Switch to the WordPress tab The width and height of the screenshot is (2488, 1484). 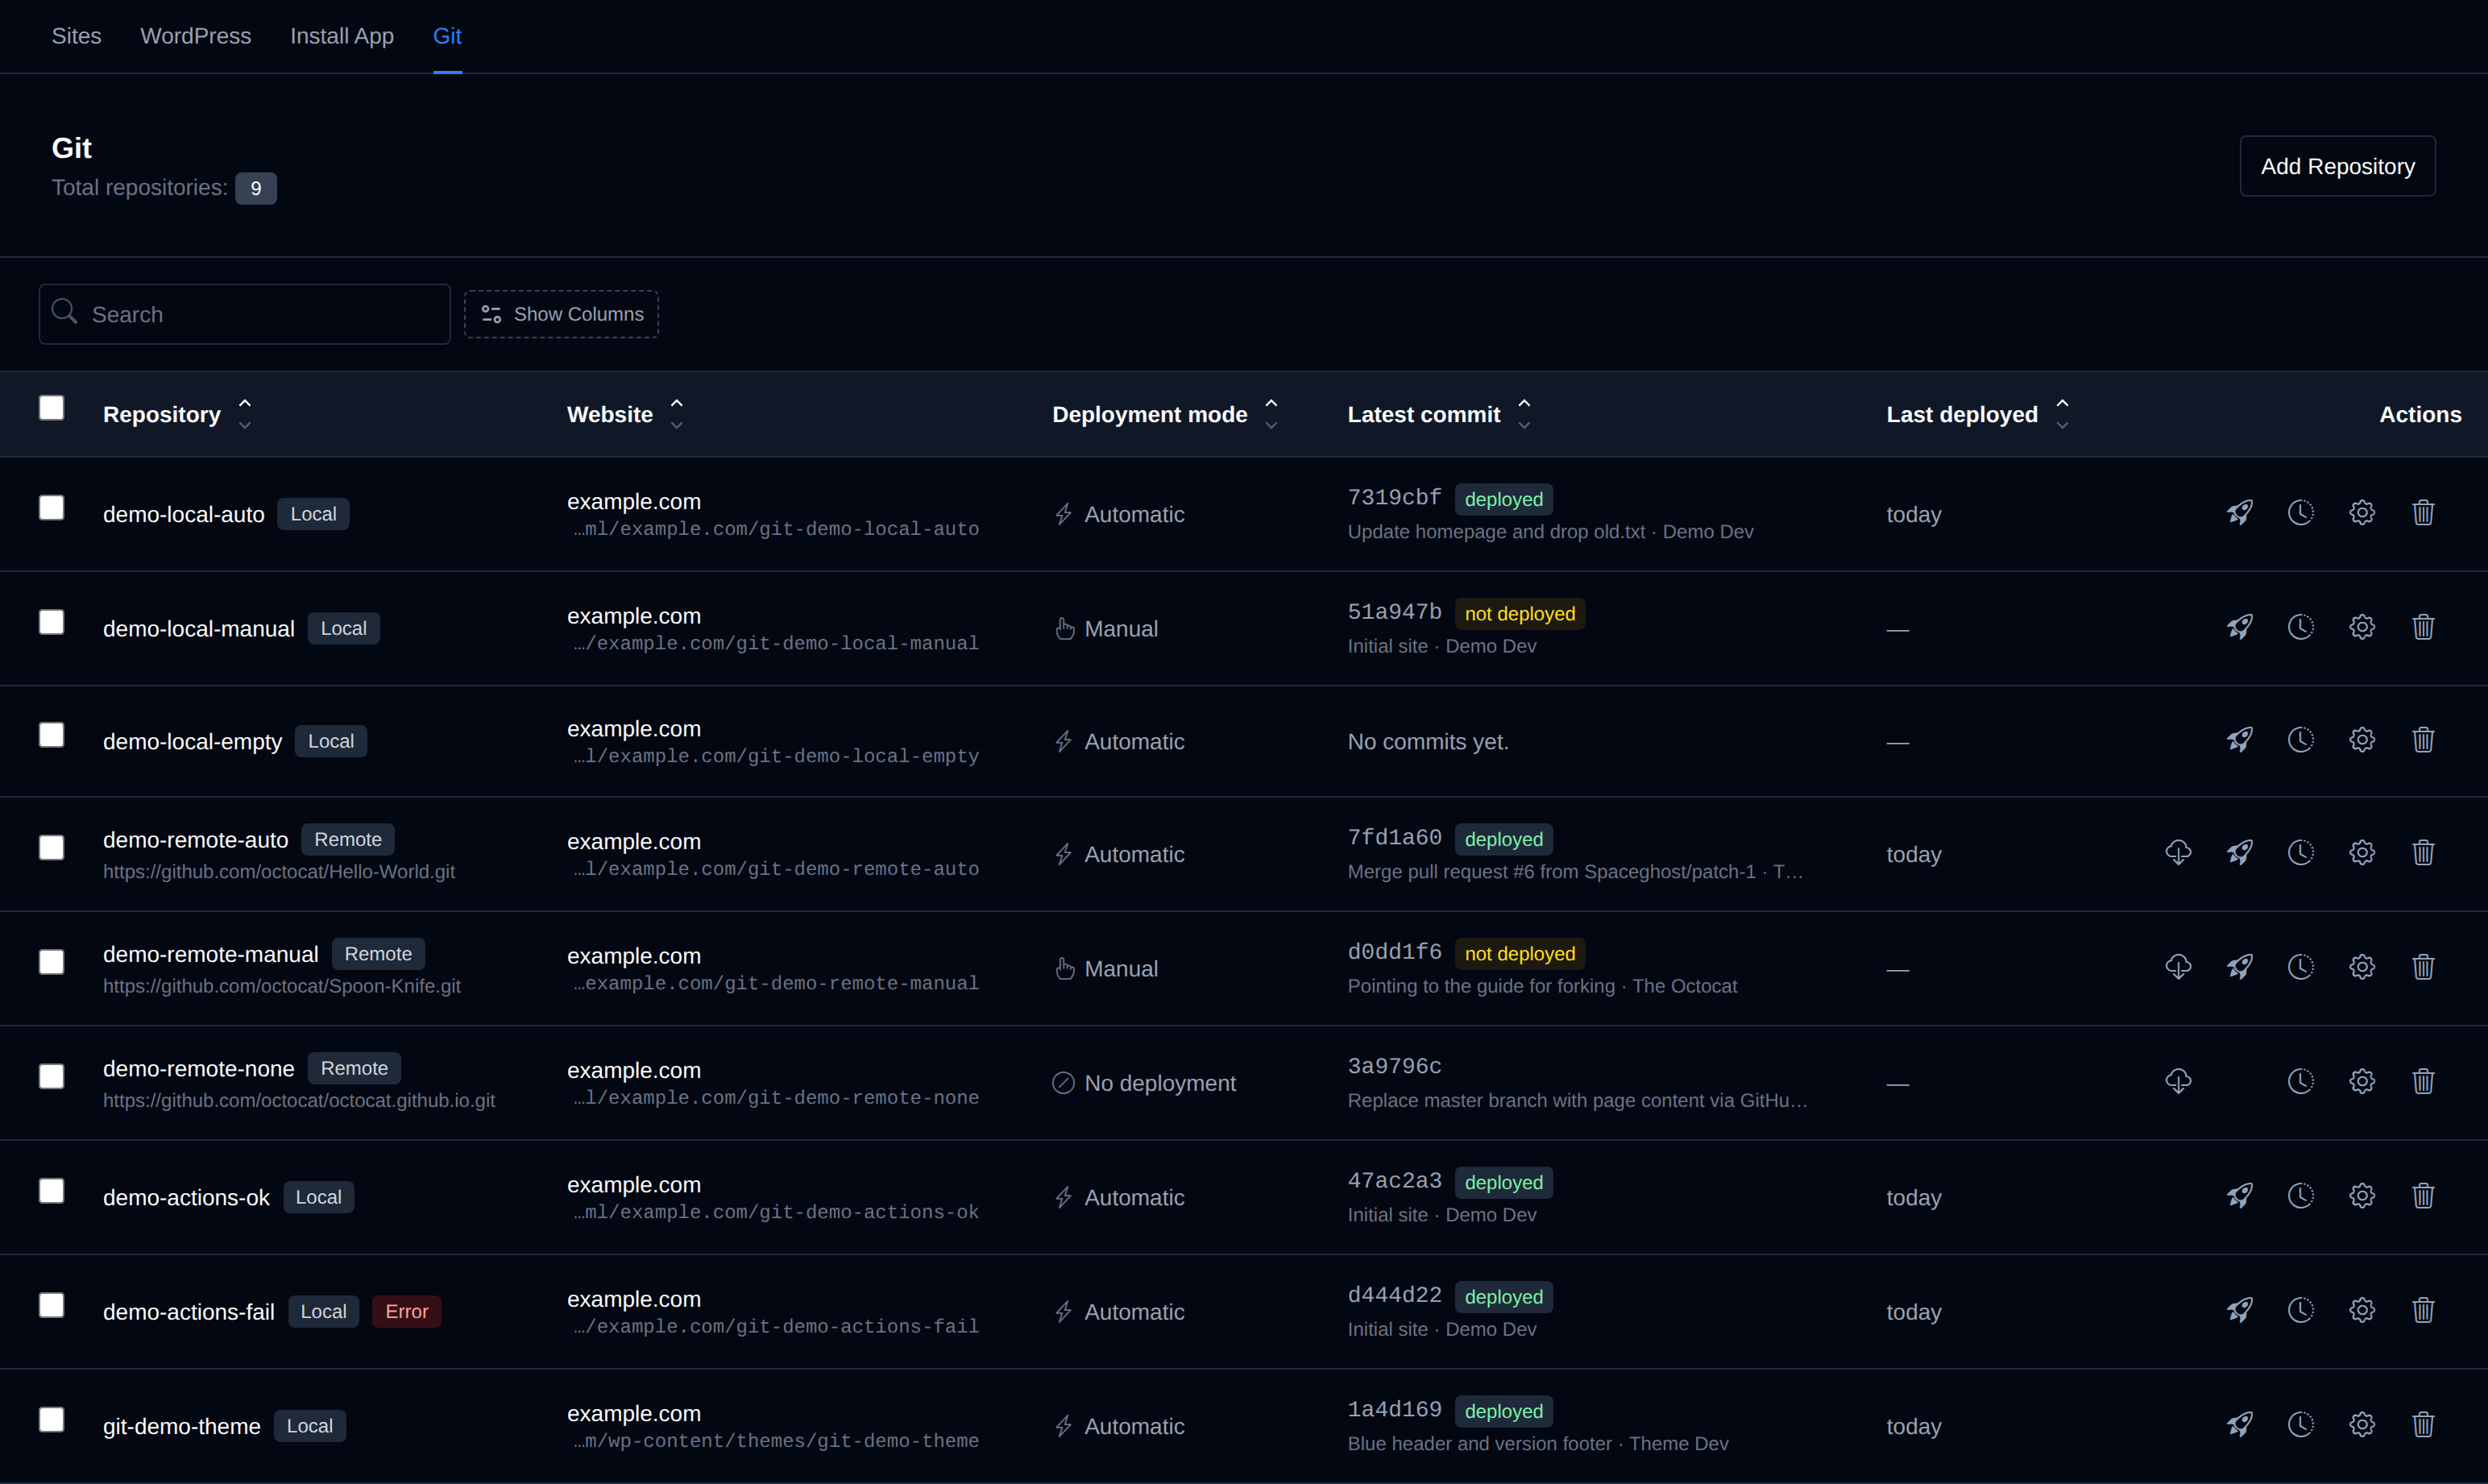[x=196, y=36]
